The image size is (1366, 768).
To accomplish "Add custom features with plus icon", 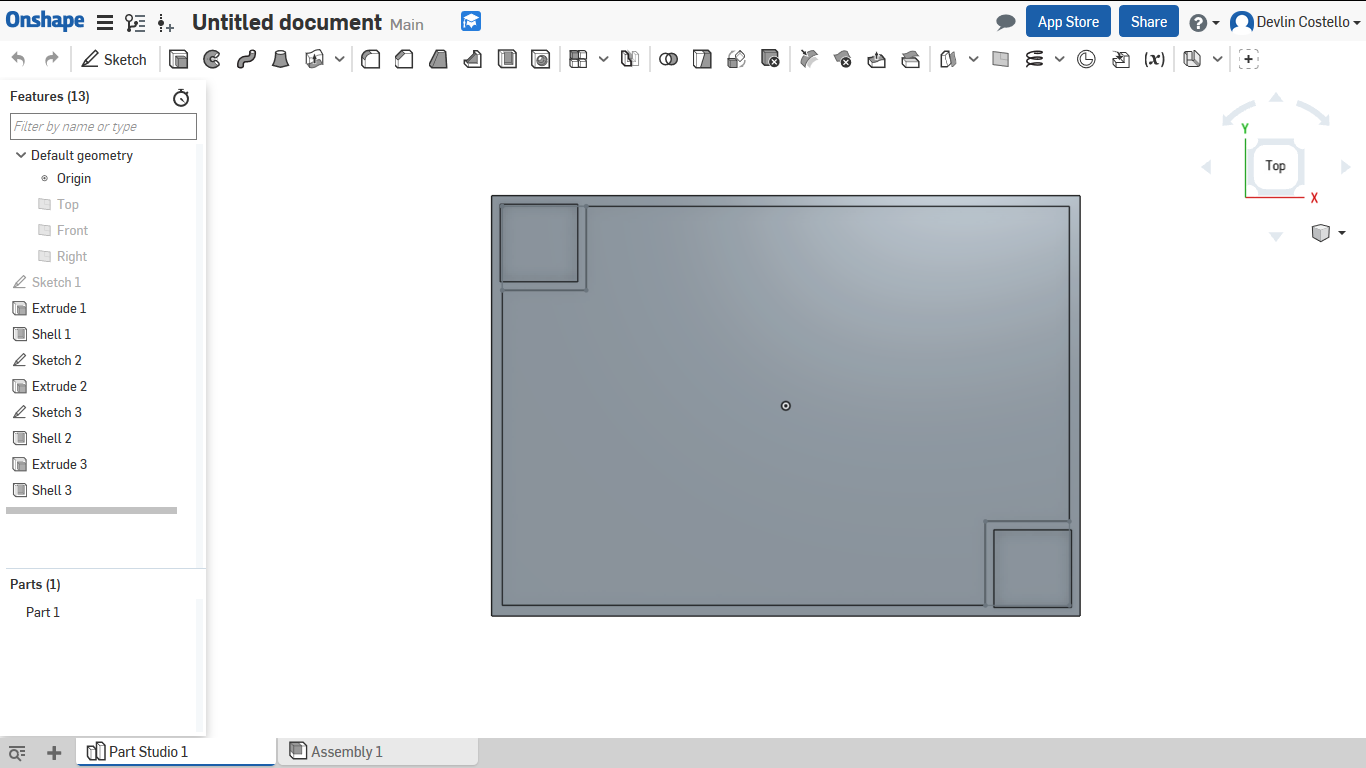I will point(1248,59).
